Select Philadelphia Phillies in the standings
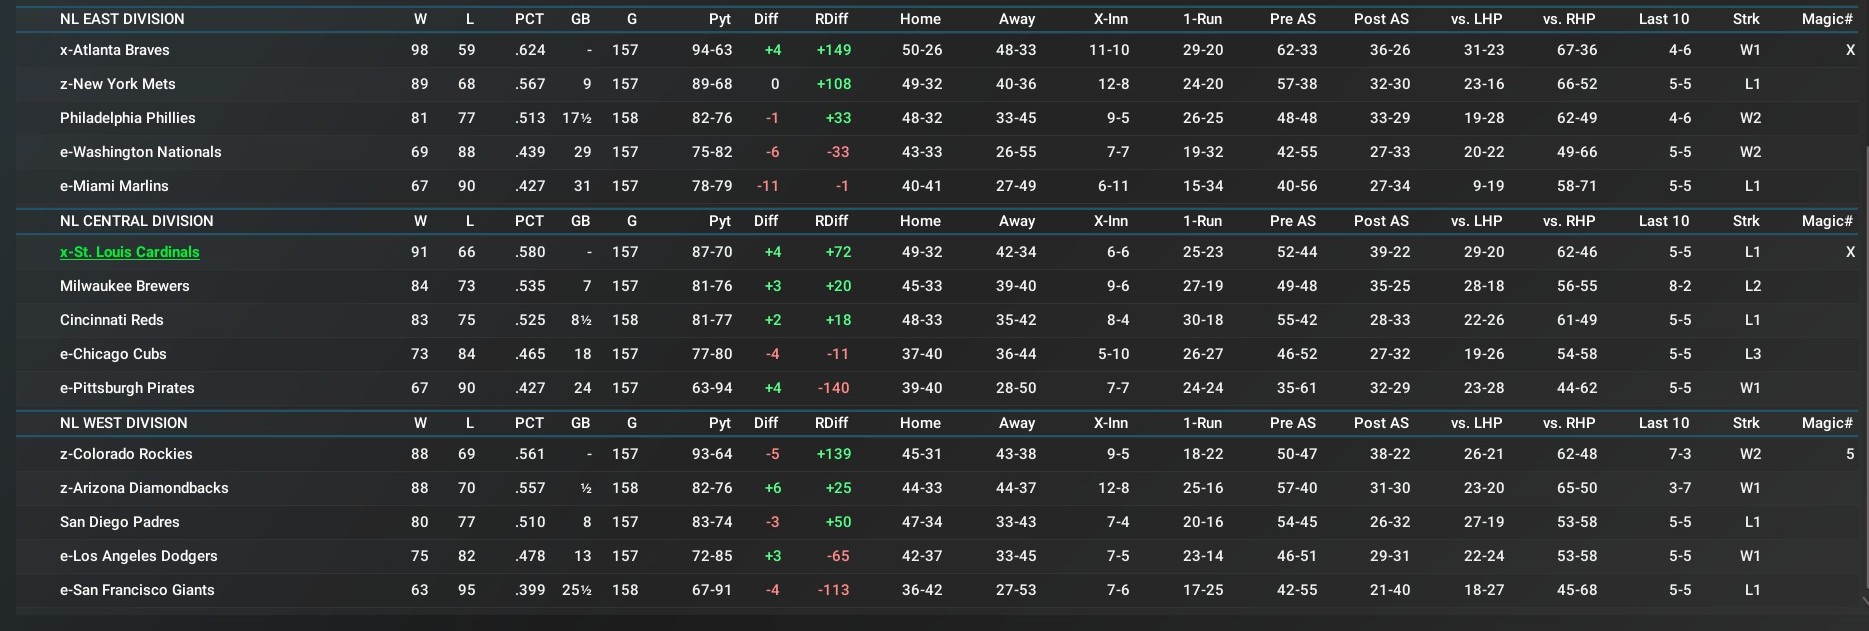Viewport: 1869px width, 631px height. pos(127,118)
